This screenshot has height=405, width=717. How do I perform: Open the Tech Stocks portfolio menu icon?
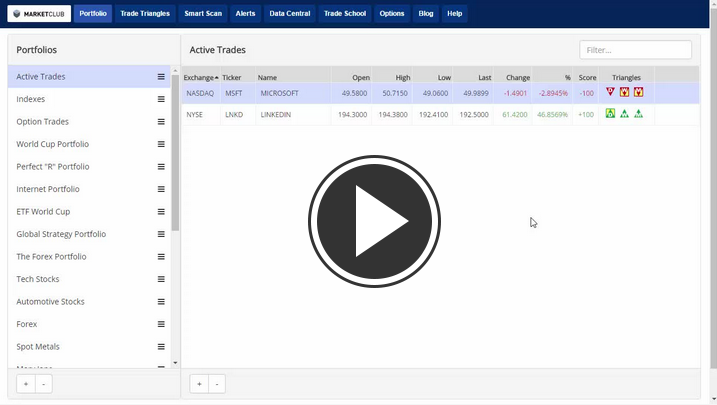(161, 279)
